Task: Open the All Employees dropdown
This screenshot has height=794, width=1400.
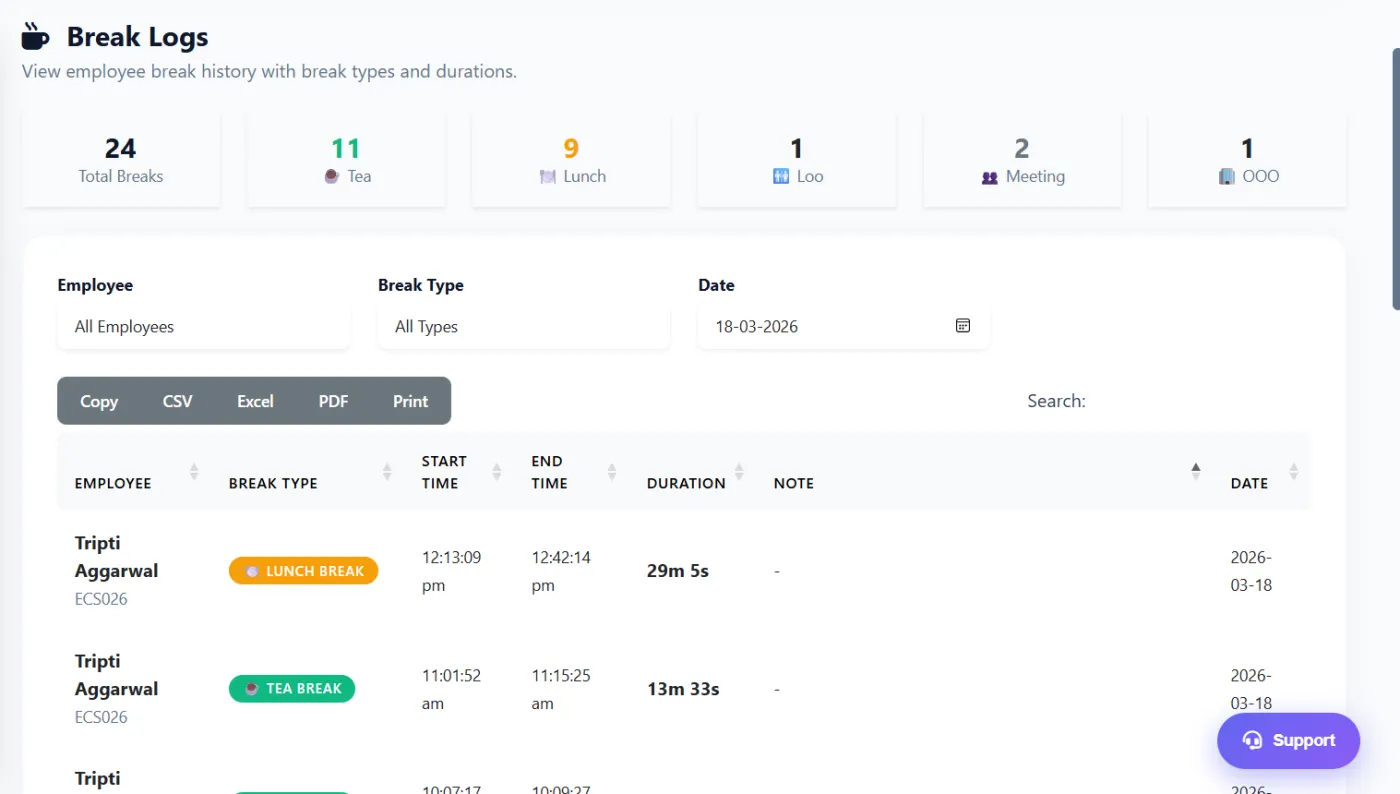Action: click(204, 327)
